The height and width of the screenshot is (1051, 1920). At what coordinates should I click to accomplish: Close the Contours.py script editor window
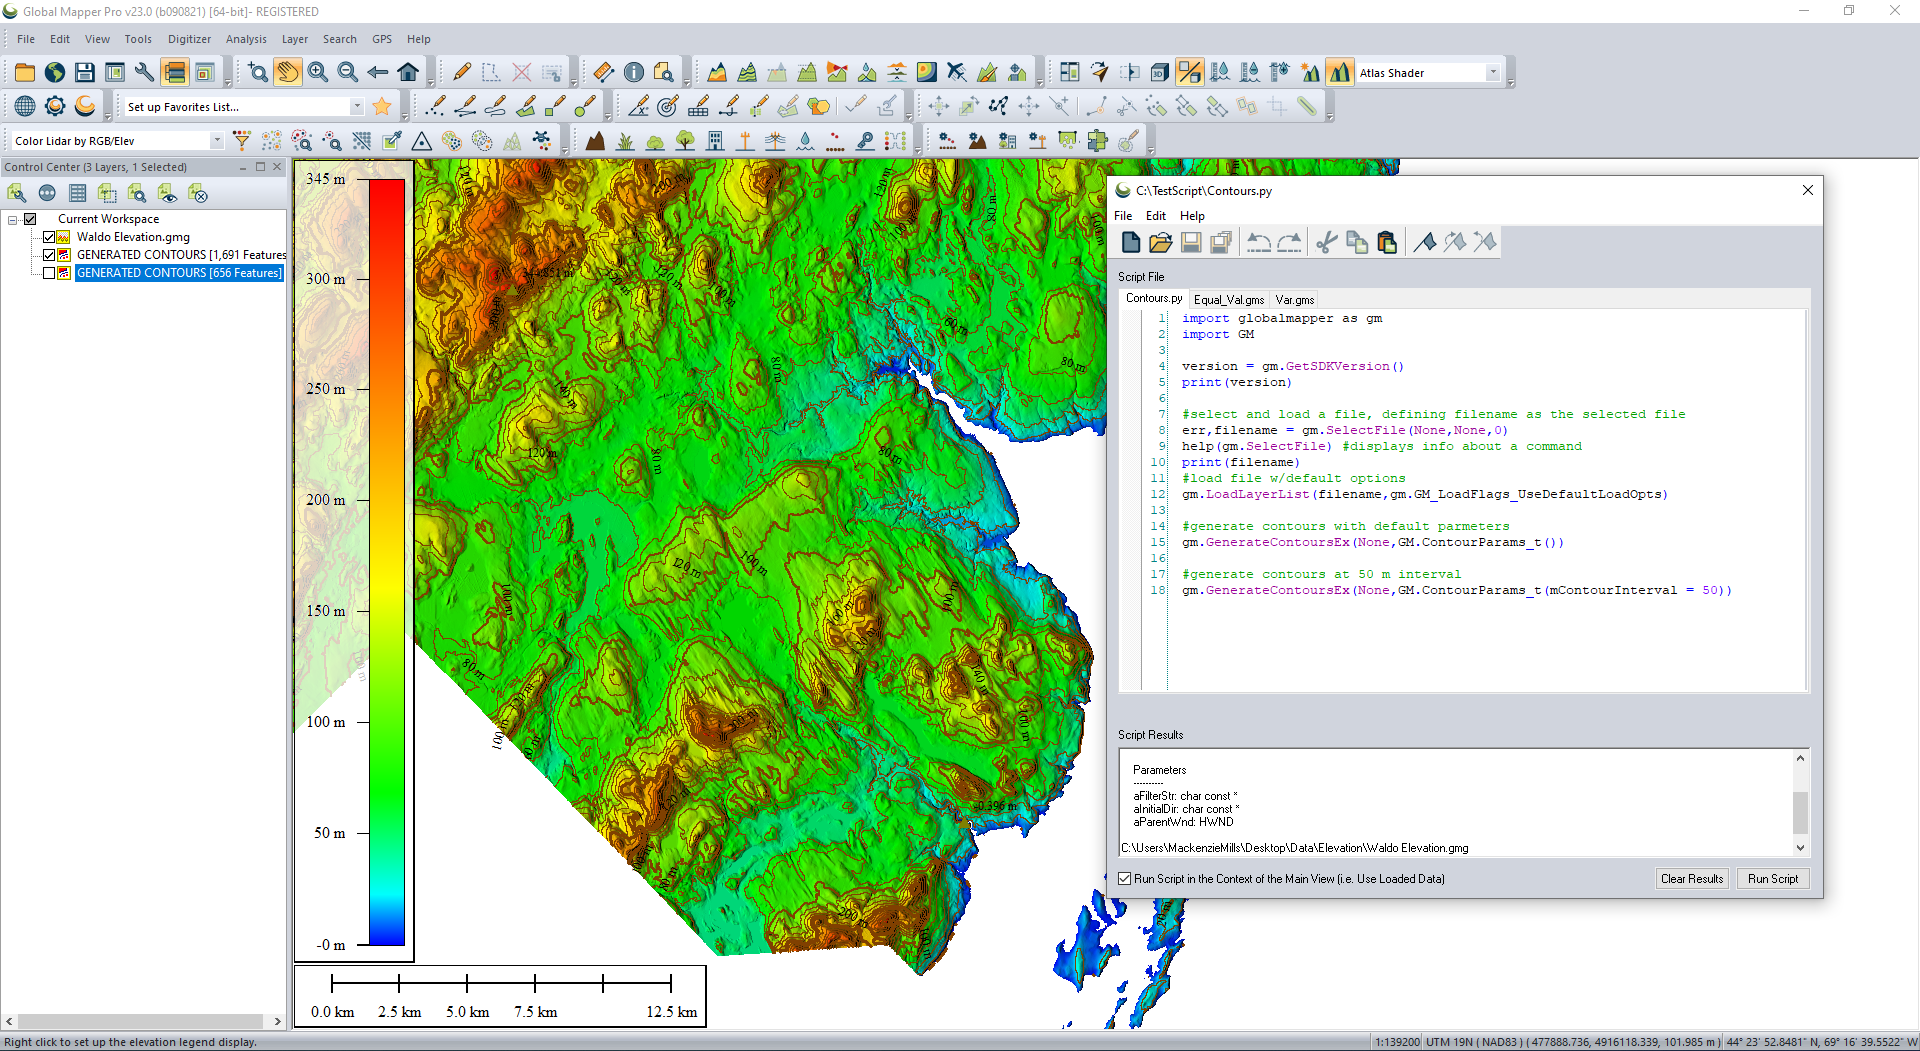tap(1808, 190)
